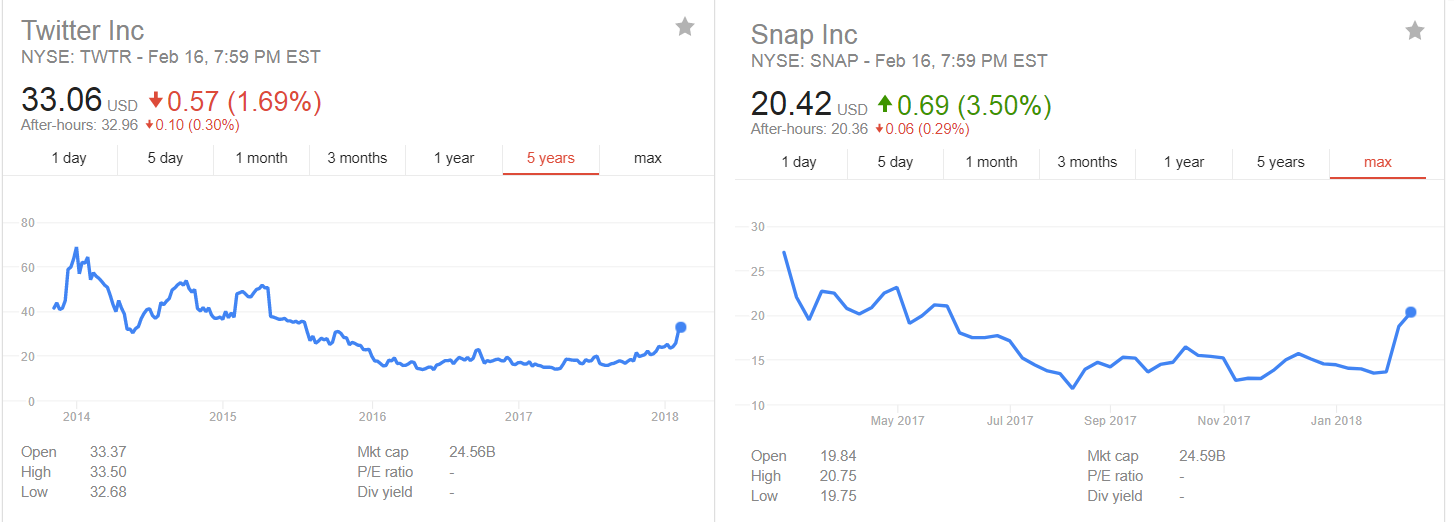Open Twitter's 3 months chart view
This screenshot has height=524, width=1454.
(357, 158)
